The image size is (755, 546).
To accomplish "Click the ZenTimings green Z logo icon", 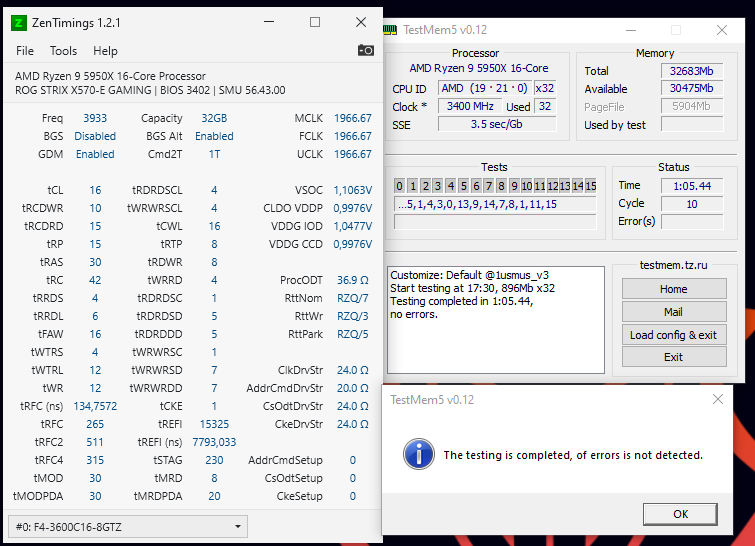I will (19, 23).
